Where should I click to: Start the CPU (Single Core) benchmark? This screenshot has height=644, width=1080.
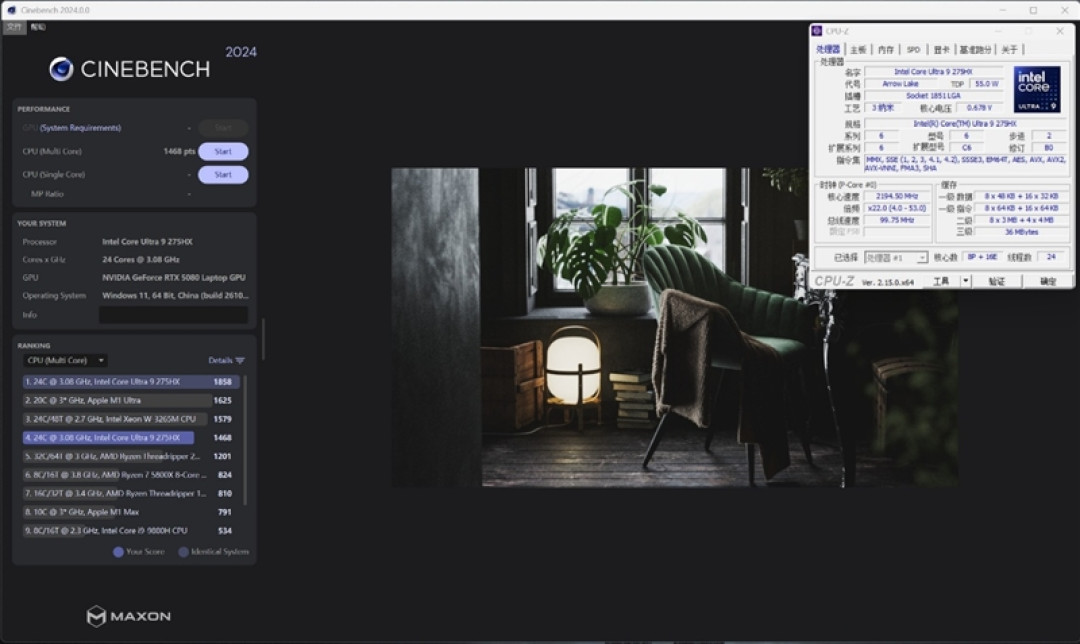[x=223, y=175]
